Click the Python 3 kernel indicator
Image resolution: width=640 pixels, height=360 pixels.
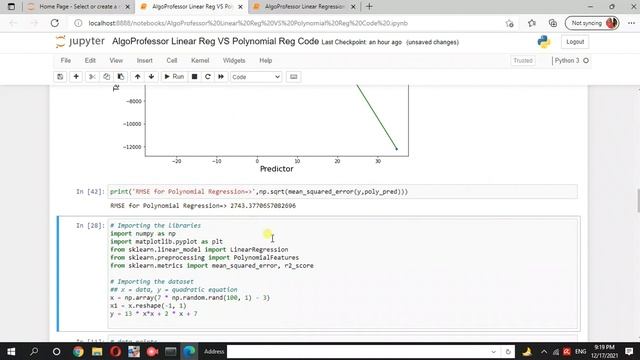point(571,60)
